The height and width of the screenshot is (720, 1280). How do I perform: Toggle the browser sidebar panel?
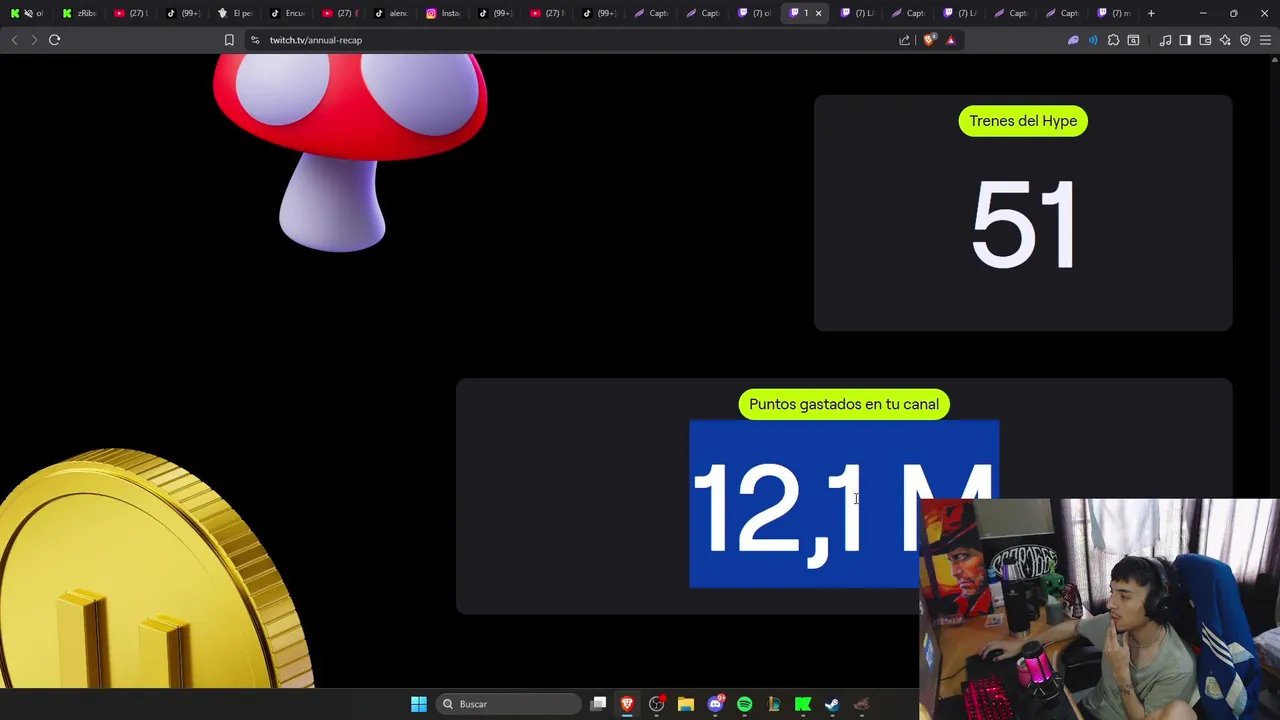click(1185, 40)
